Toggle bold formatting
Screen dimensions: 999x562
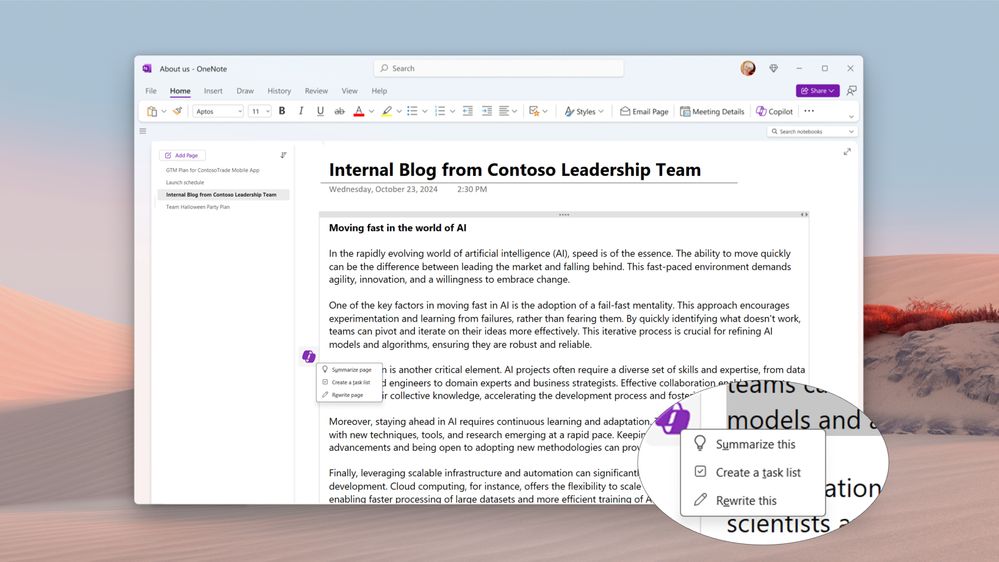[282, 111]
